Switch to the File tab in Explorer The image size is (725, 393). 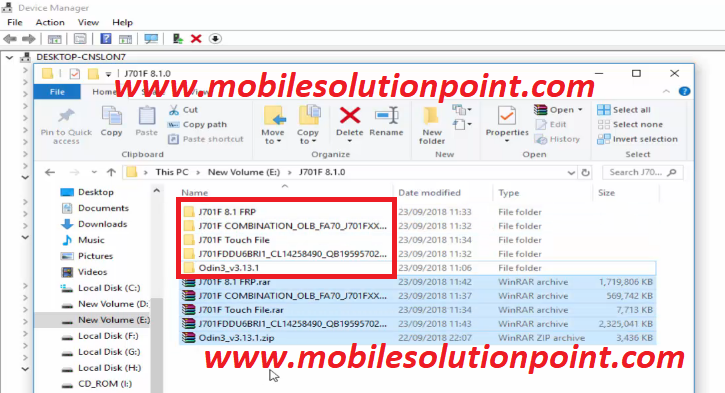(57, 92)
